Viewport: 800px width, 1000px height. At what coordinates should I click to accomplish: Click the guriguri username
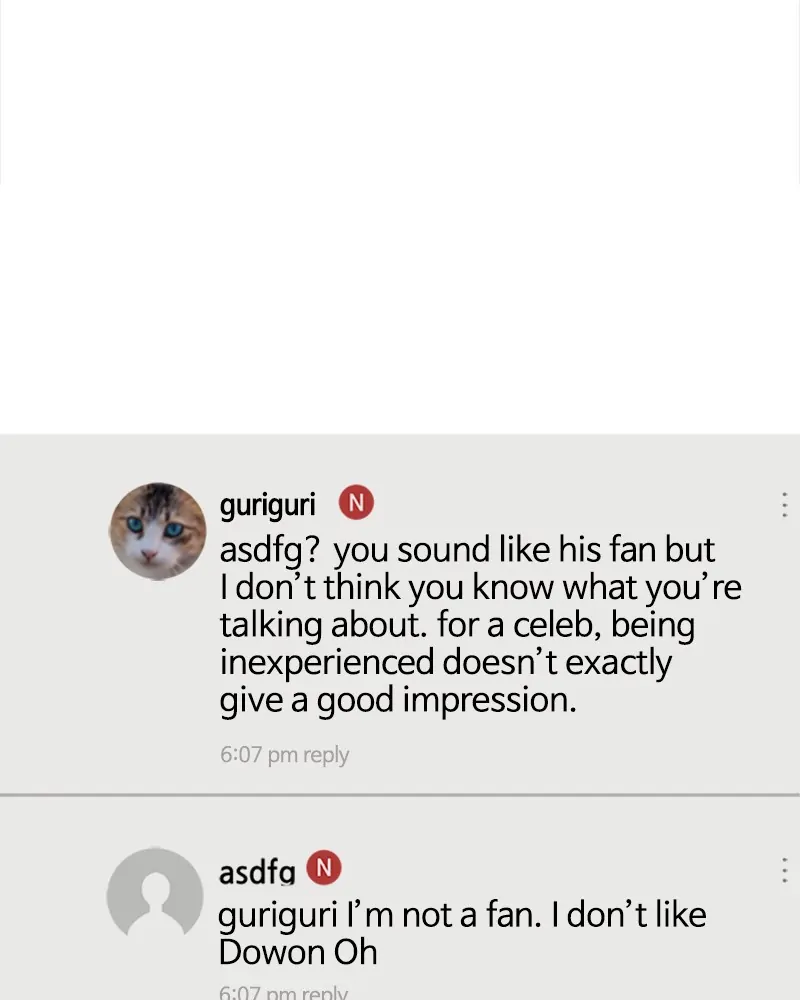tap(267, 504)
